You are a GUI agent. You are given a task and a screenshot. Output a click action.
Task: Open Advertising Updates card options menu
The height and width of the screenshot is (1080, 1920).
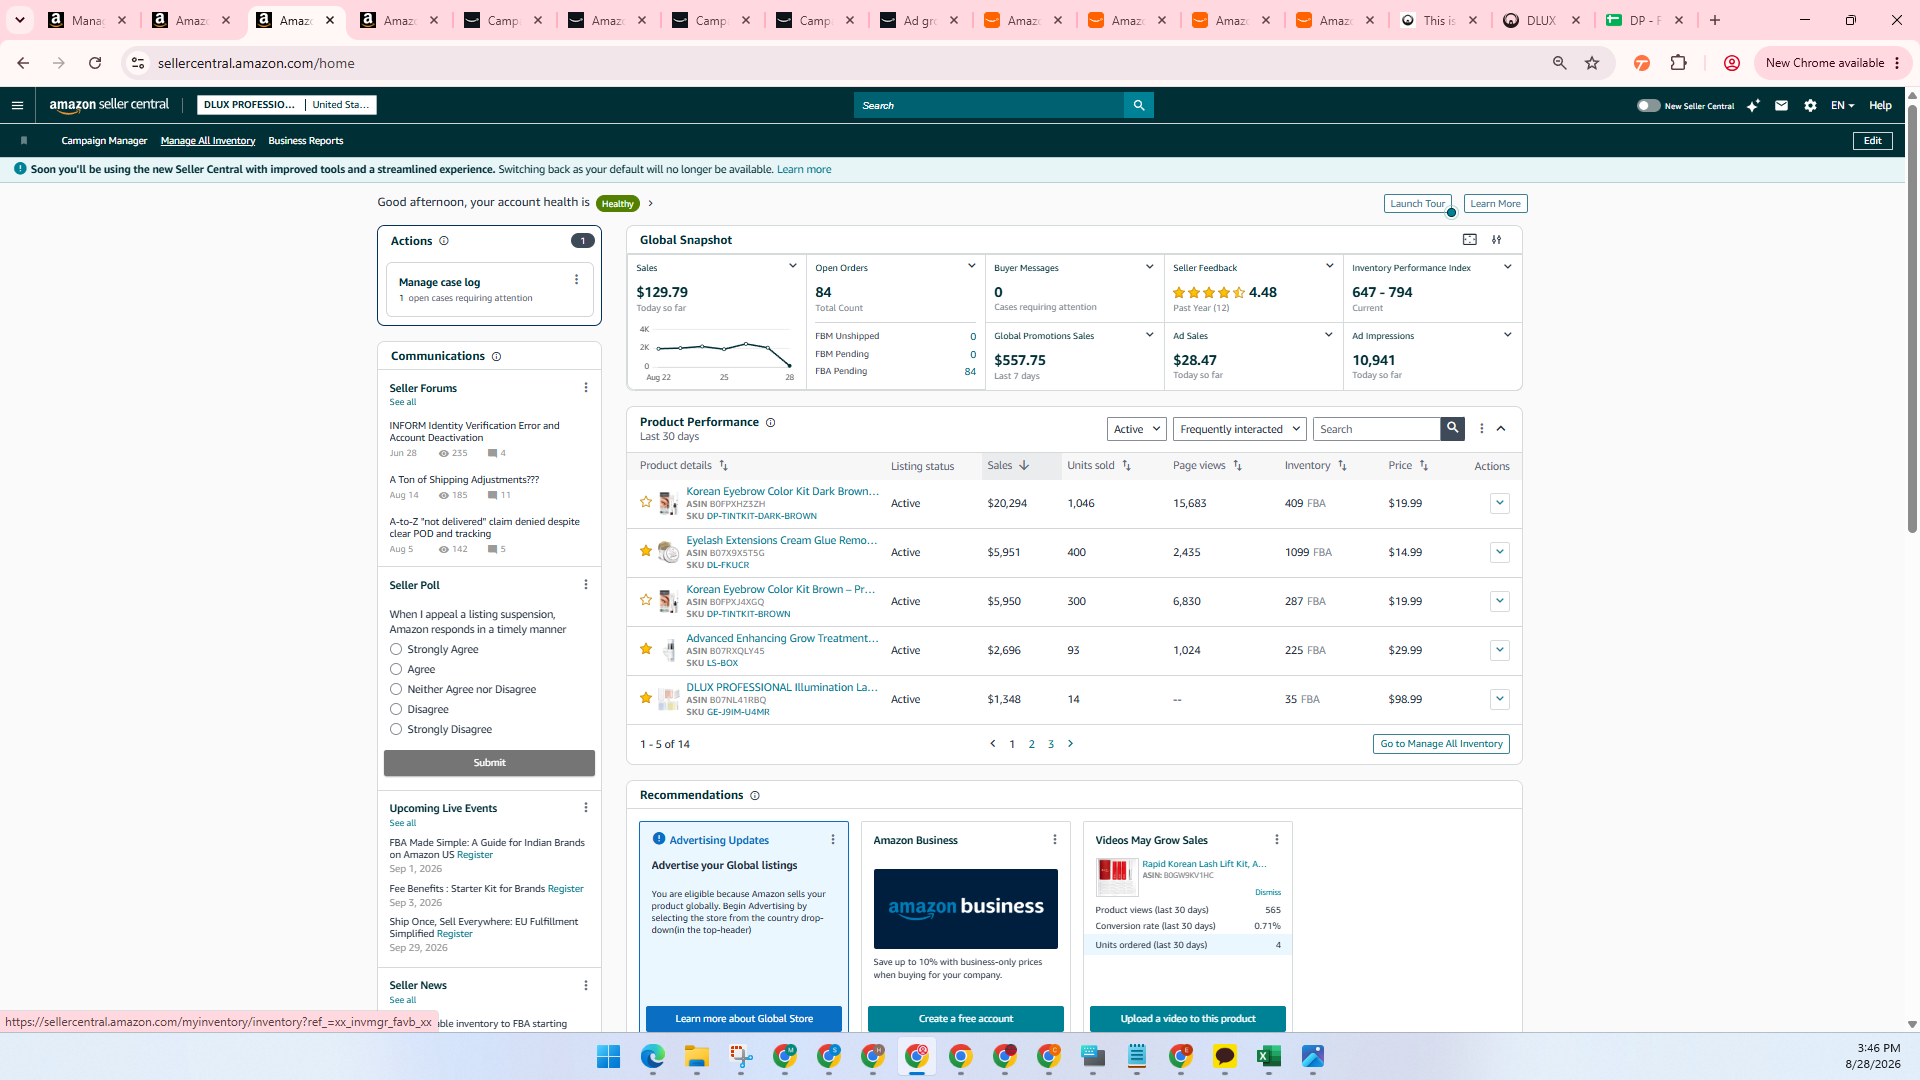click(833, 840)
